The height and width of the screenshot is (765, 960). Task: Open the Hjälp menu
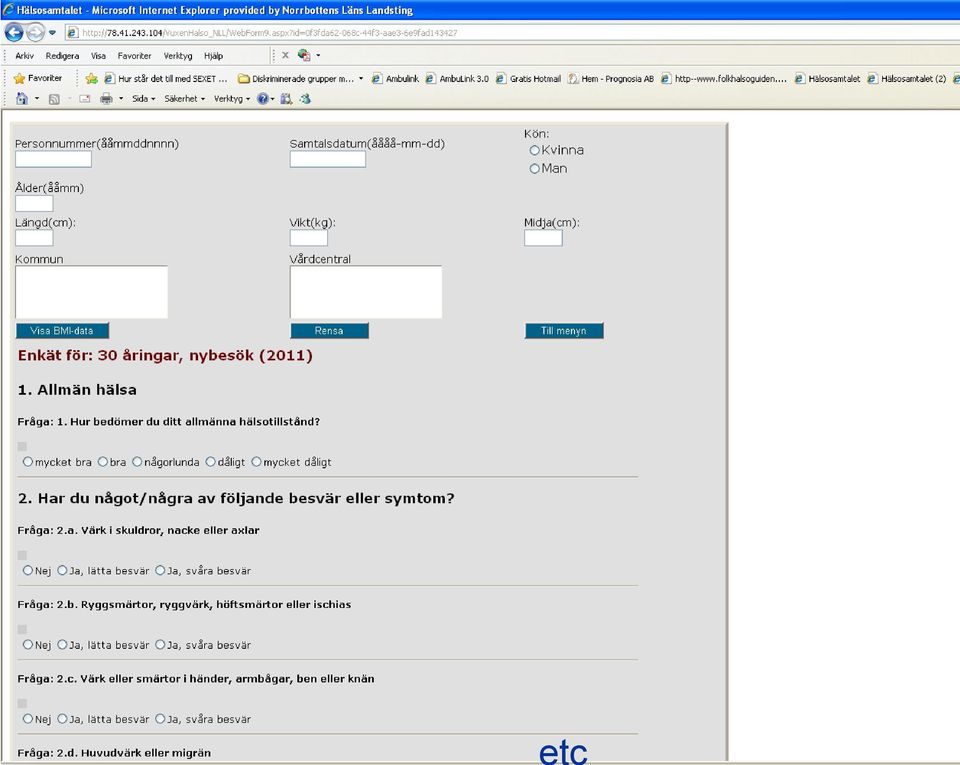[214, 56]
